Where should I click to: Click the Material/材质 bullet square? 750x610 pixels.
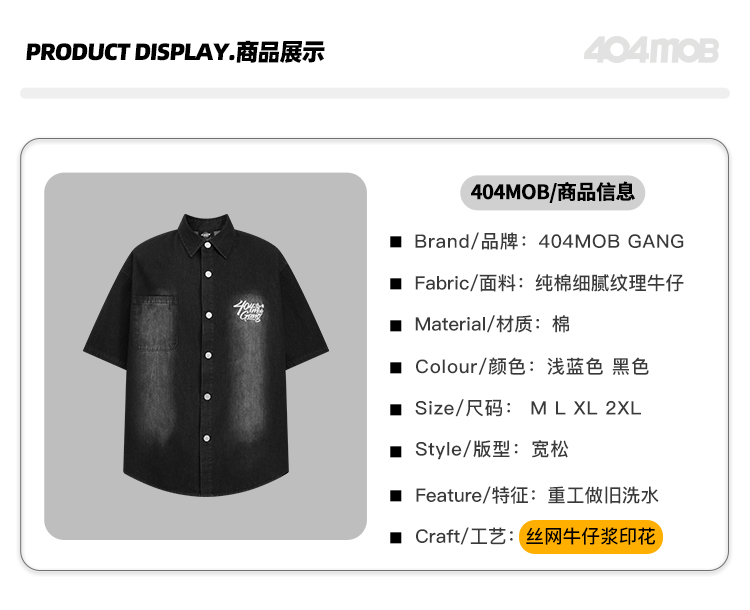[396, 325]
